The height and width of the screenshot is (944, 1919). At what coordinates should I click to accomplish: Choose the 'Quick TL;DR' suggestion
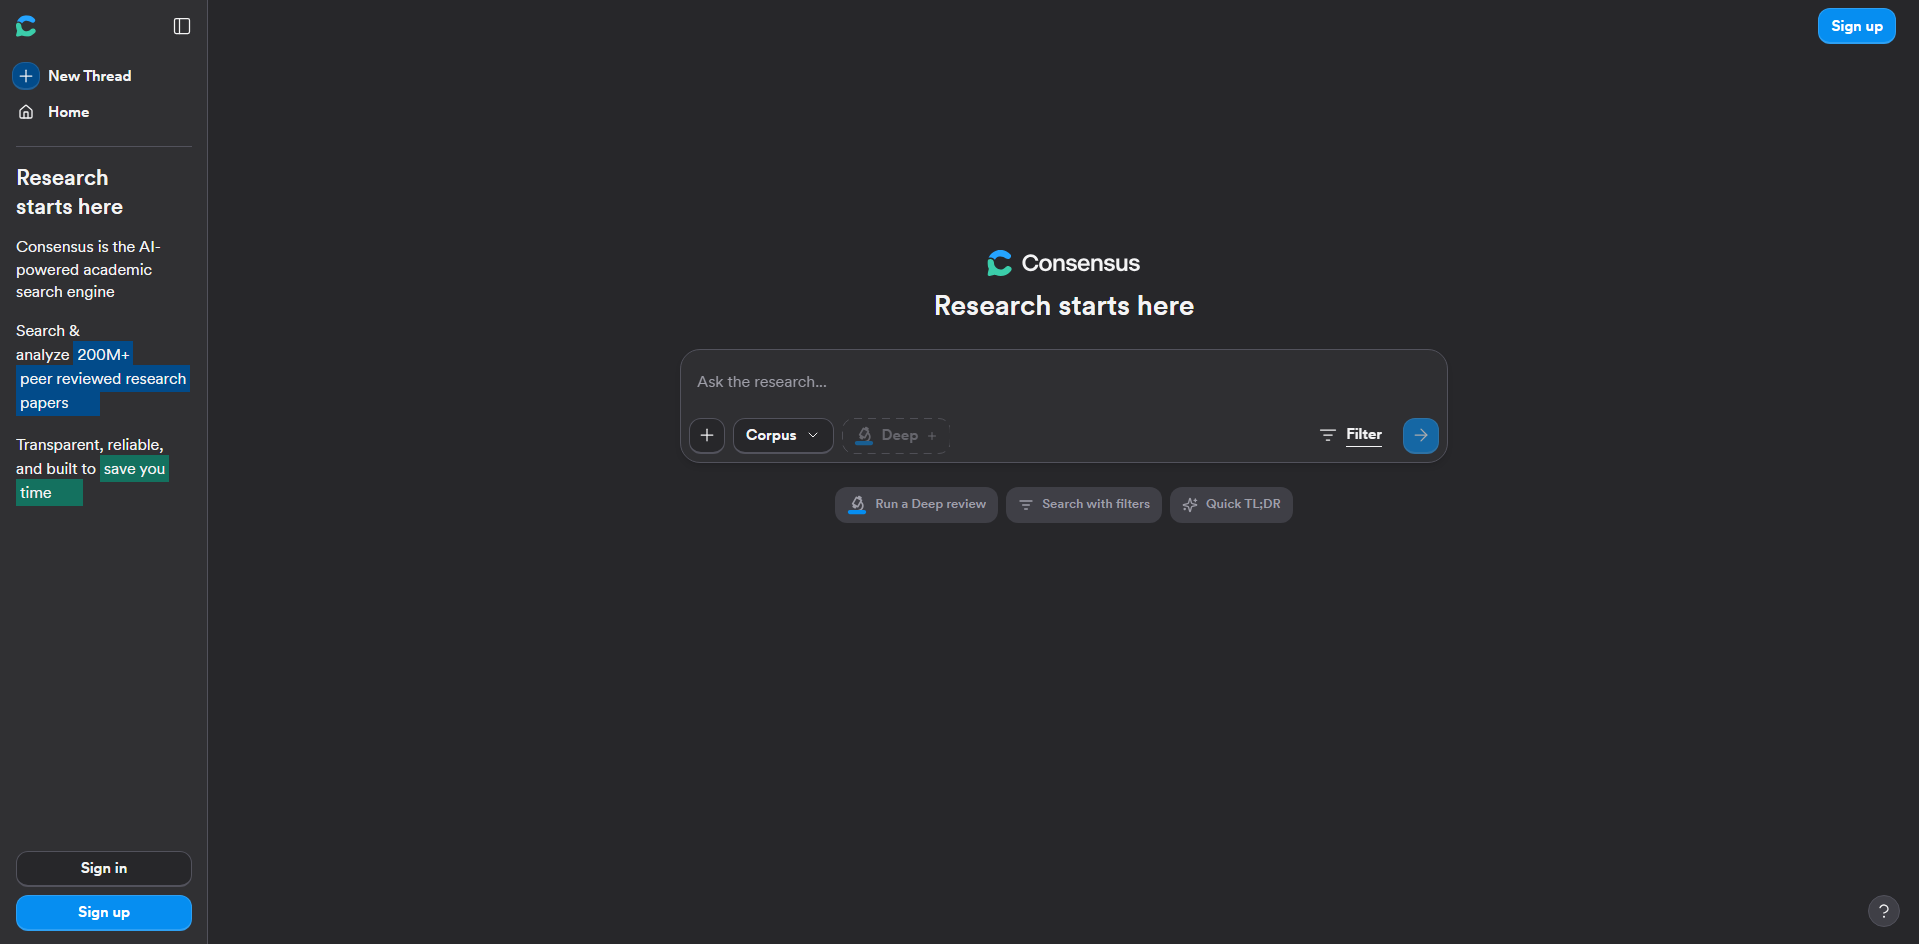(x=1231, y=505)
